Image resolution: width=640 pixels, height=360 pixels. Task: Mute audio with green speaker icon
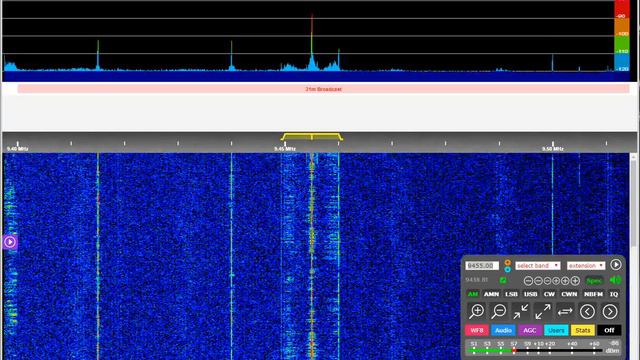[615, 280]
